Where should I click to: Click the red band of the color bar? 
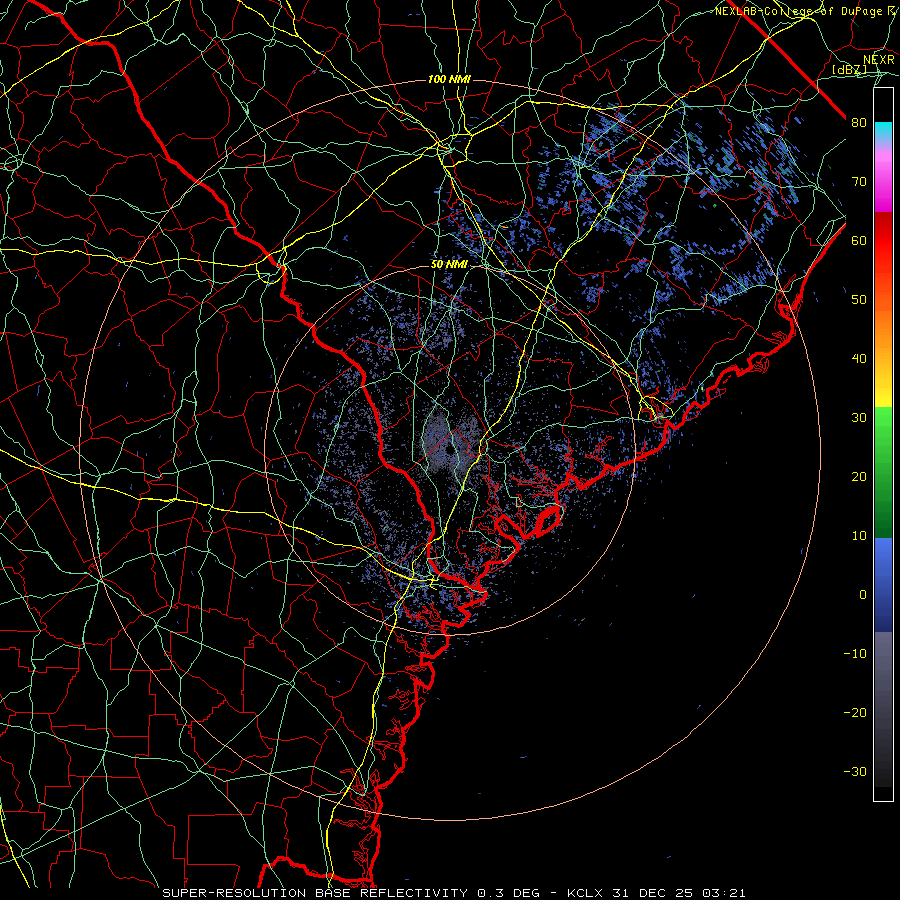[883, 241]
